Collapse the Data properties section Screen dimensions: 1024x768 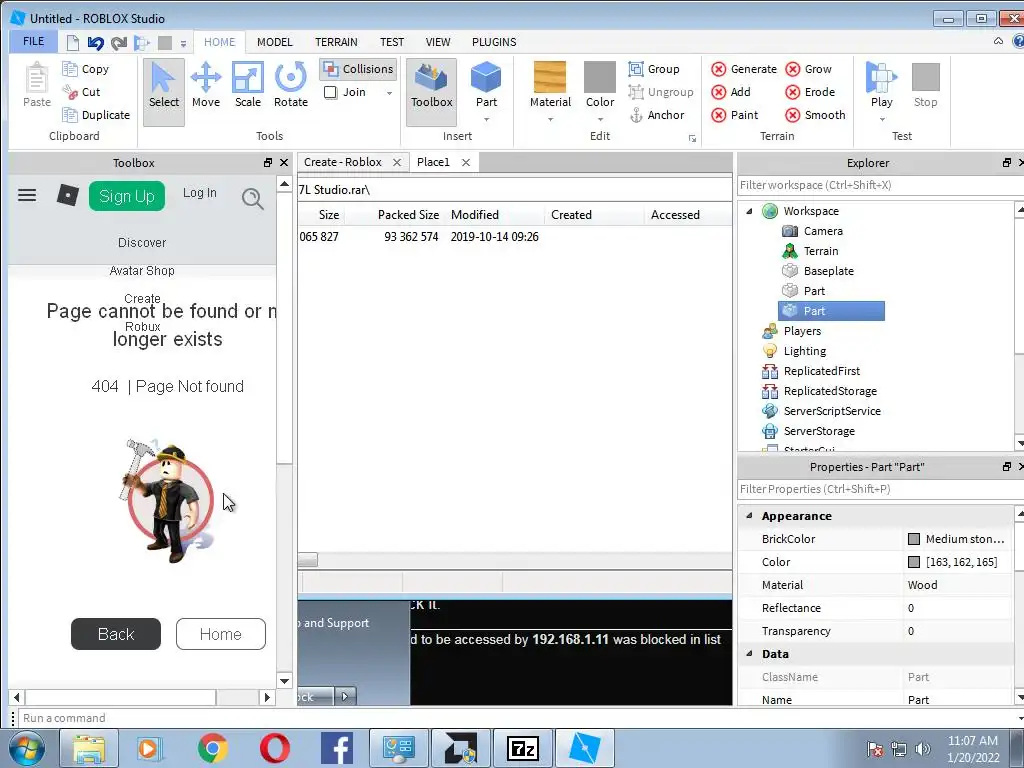coord(750,653)
